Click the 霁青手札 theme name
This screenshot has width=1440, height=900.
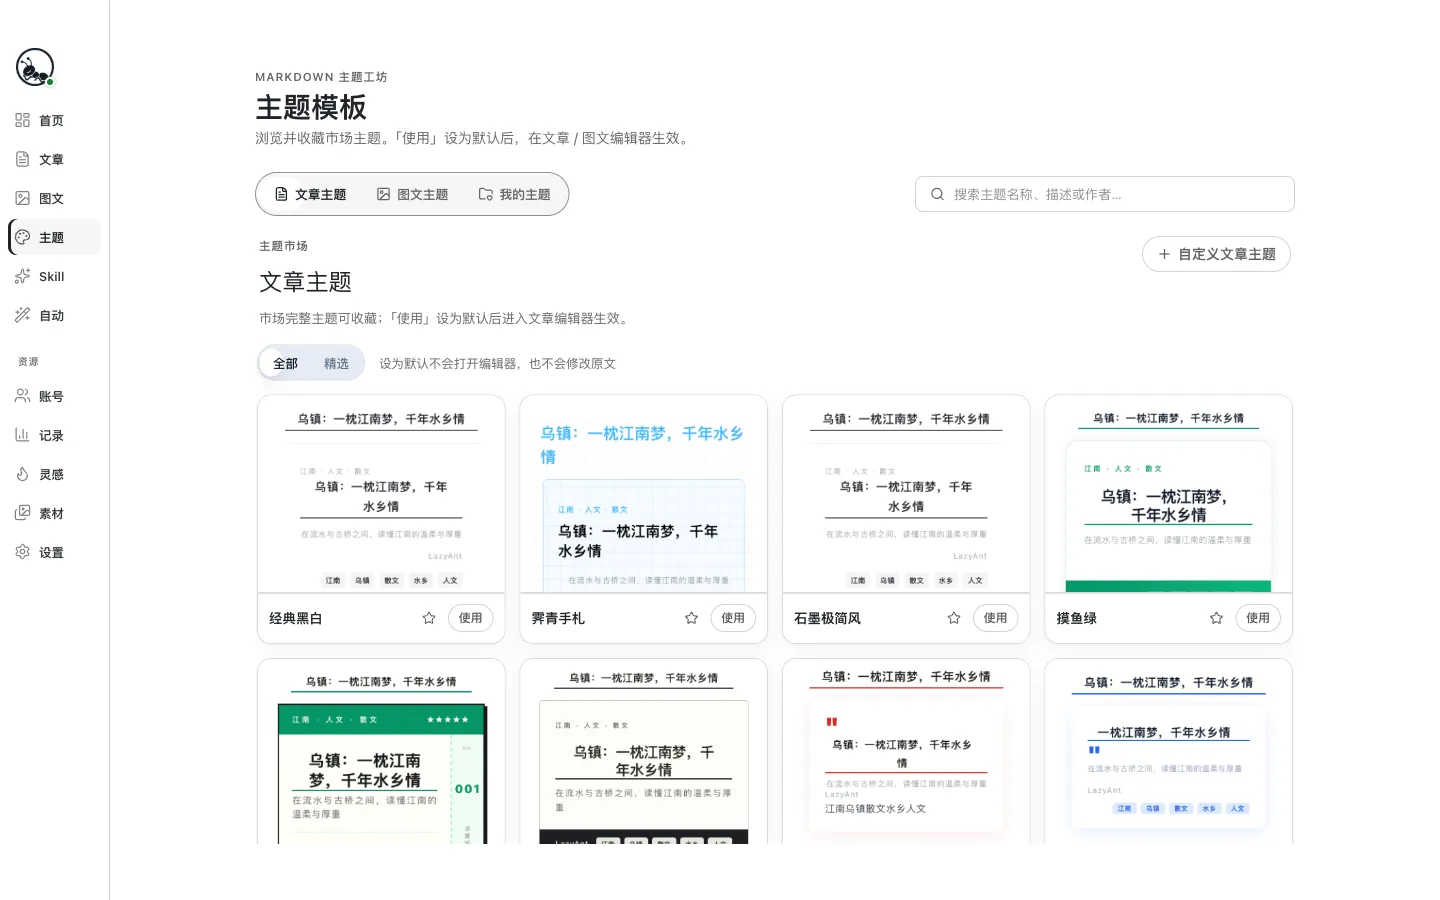click(x=558, y=618)
